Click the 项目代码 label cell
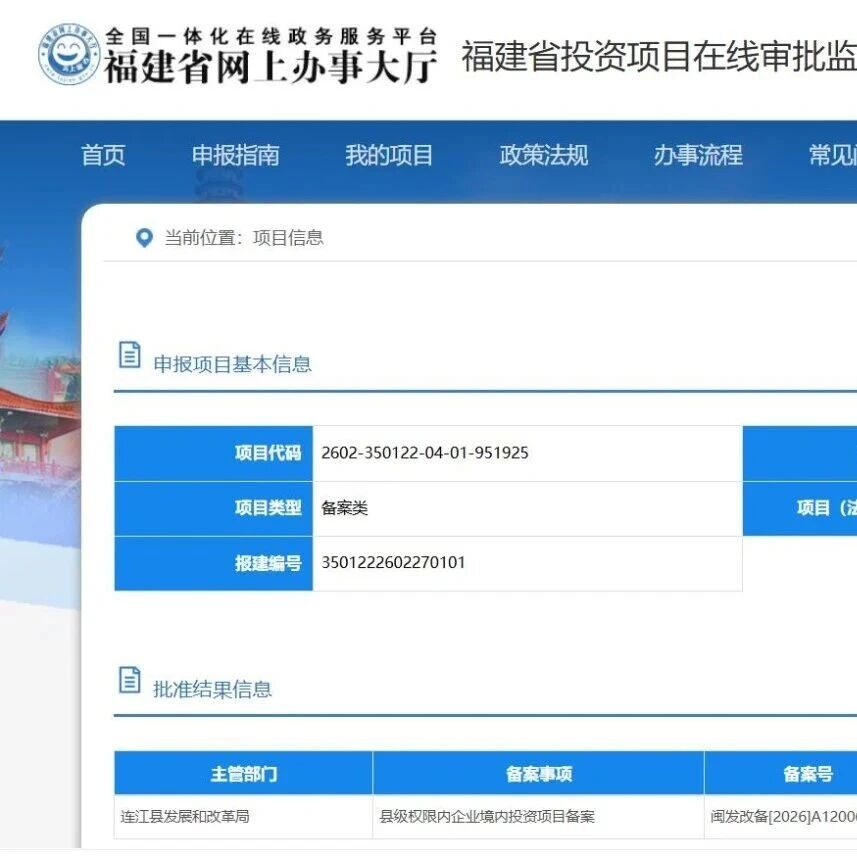 click(213, 453)
